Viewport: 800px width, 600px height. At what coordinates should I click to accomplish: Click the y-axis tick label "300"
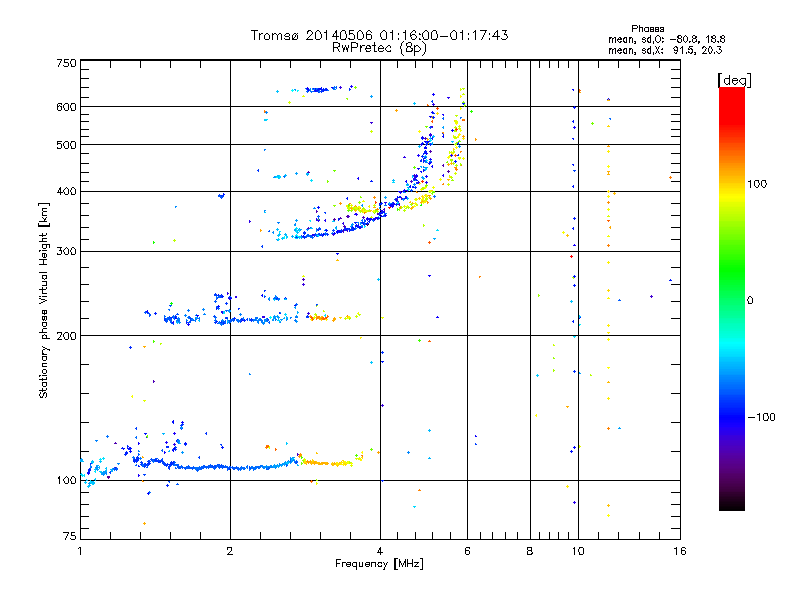pos(66,252)
